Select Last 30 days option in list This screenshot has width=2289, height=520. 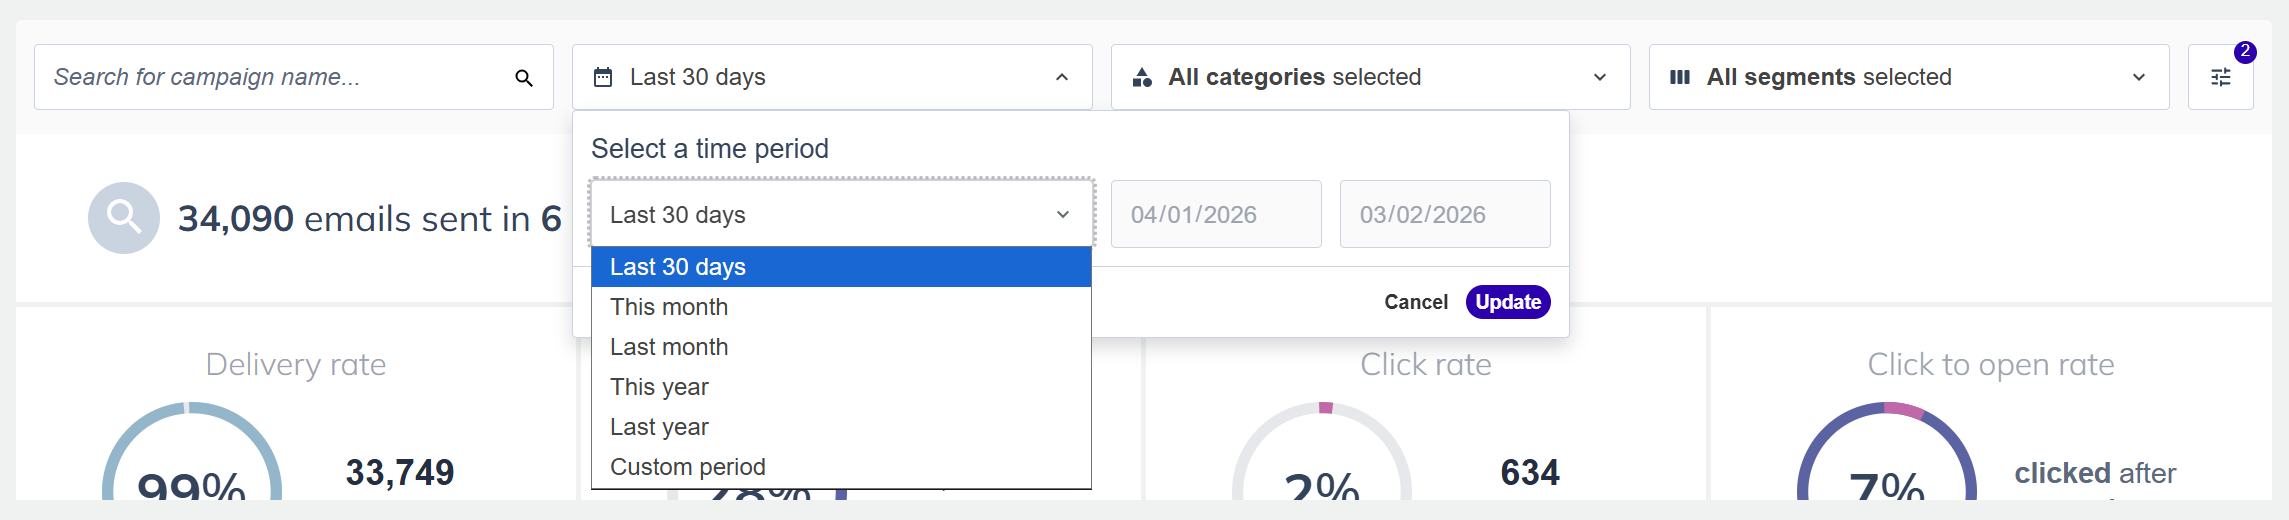tap(841, 267)
